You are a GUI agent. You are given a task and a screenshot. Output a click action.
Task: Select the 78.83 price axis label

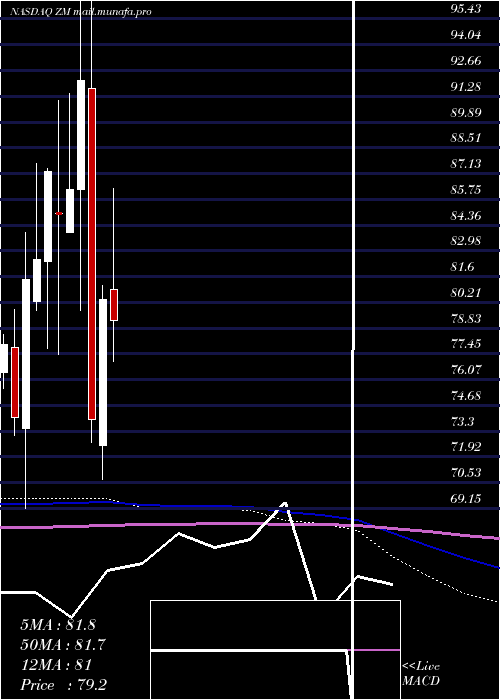click(x=466, y=319)
